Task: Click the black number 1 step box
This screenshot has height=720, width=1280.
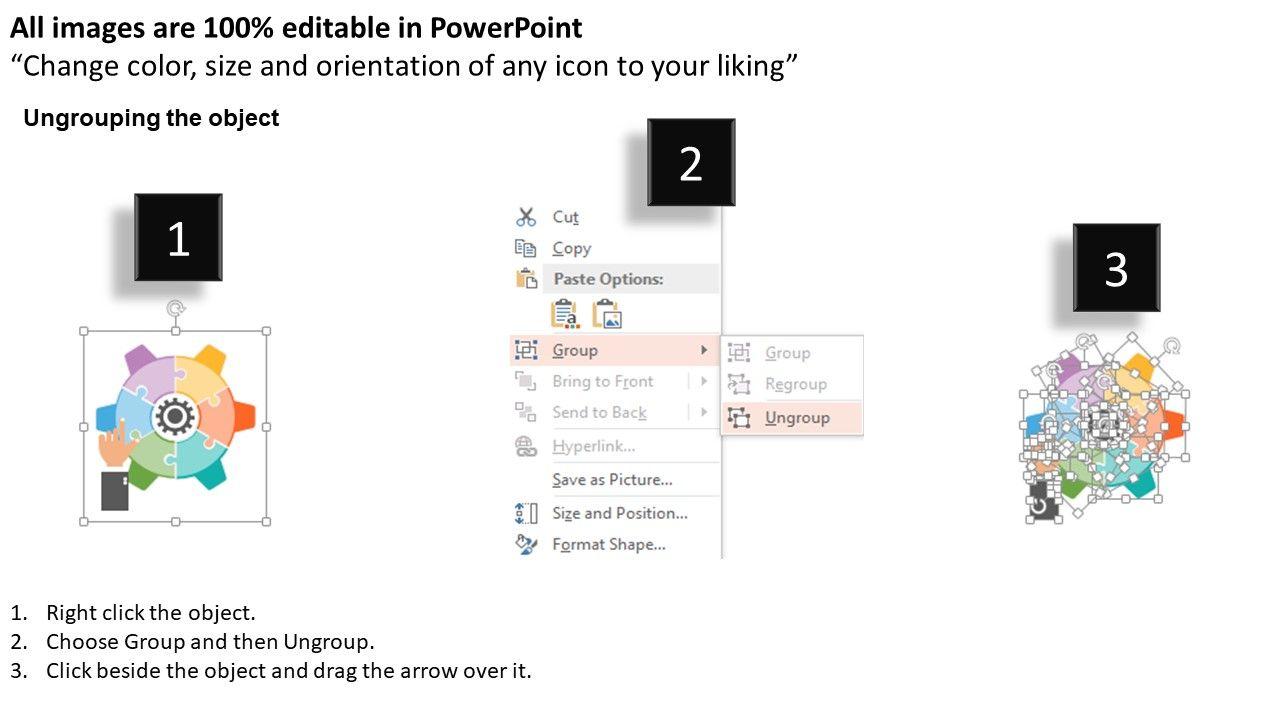Action: tap(178, 238)
